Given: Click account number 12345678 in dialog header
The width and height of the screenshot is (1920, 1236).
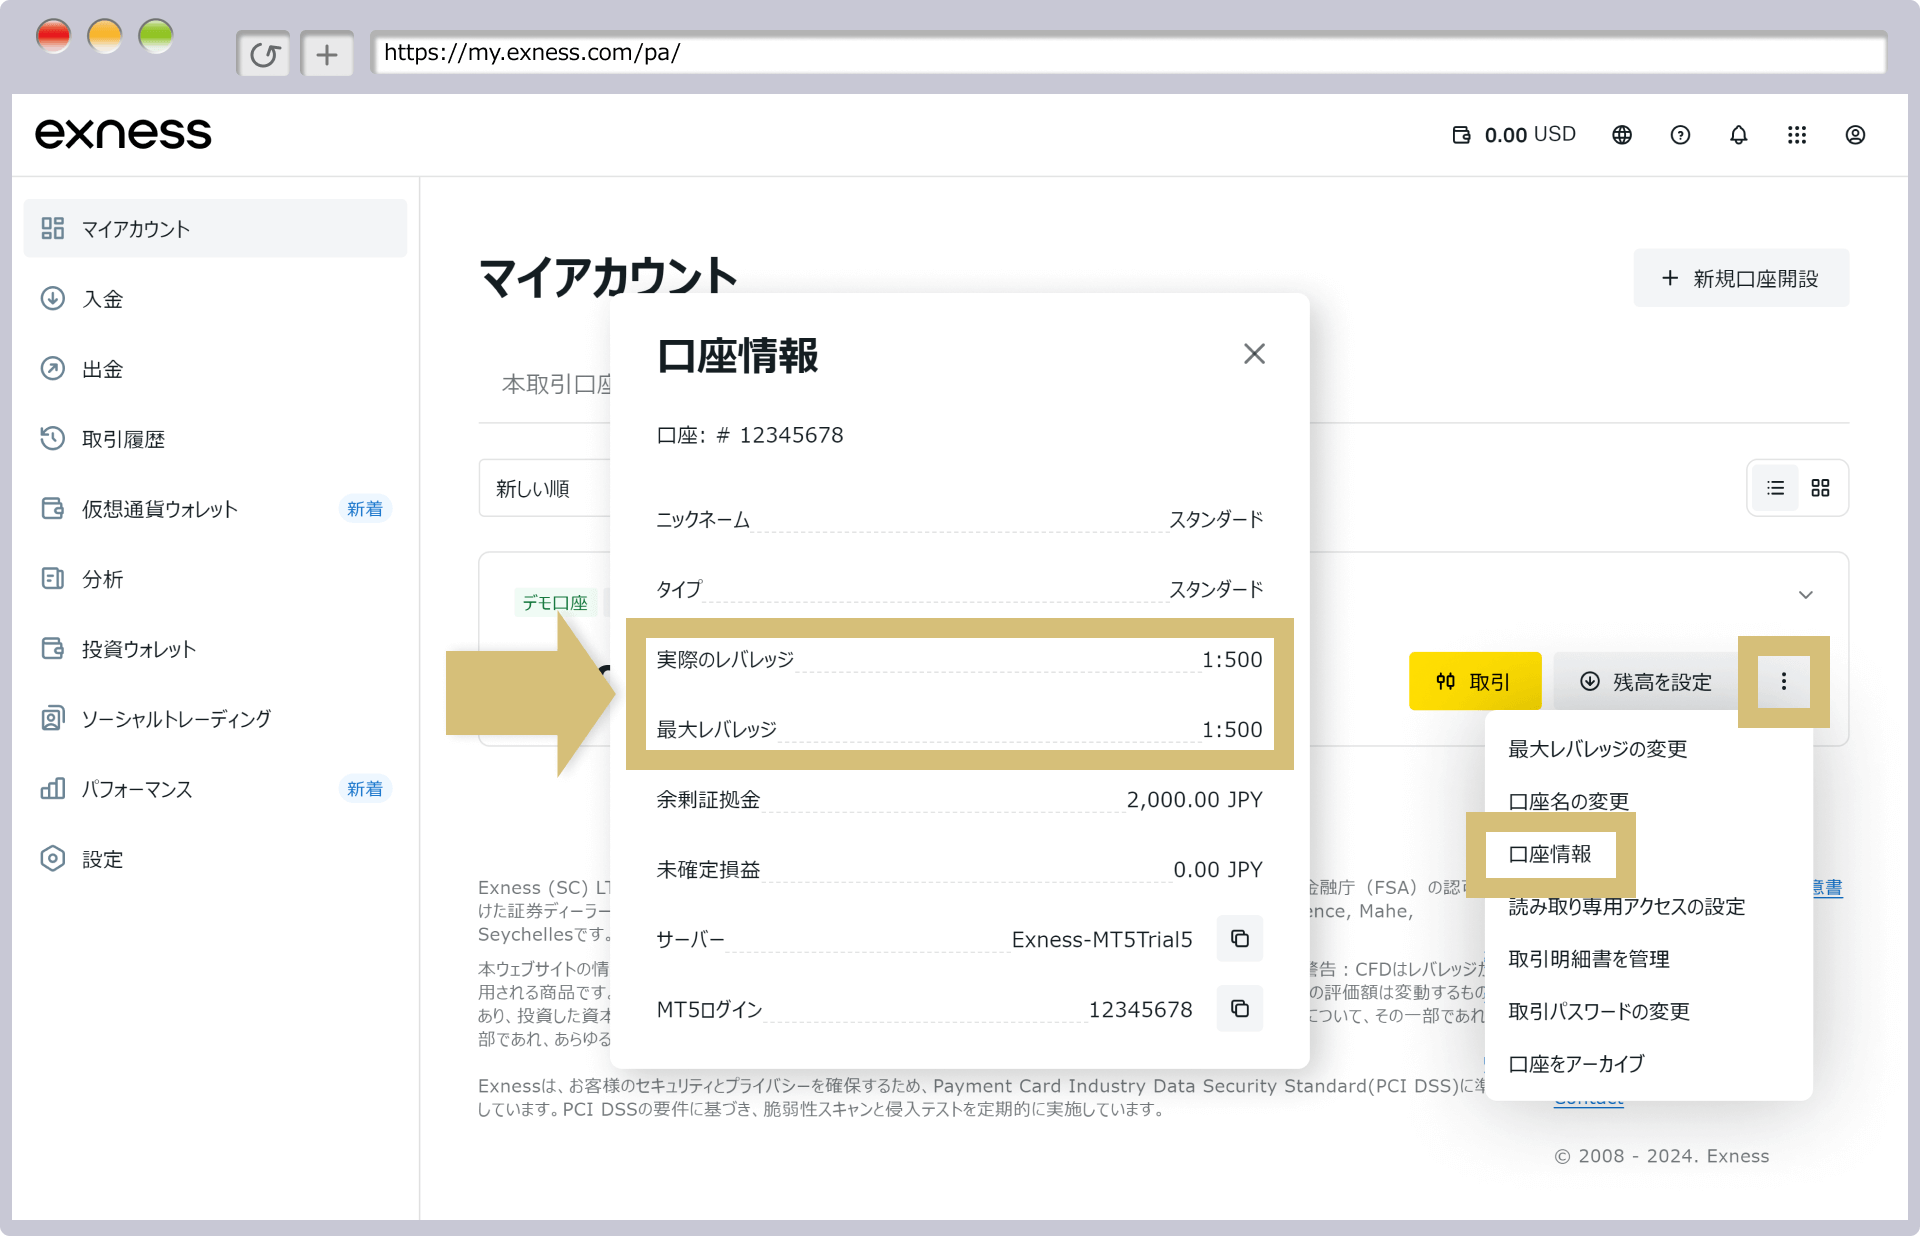Looking at the screenshot, I should coord(791,435).
